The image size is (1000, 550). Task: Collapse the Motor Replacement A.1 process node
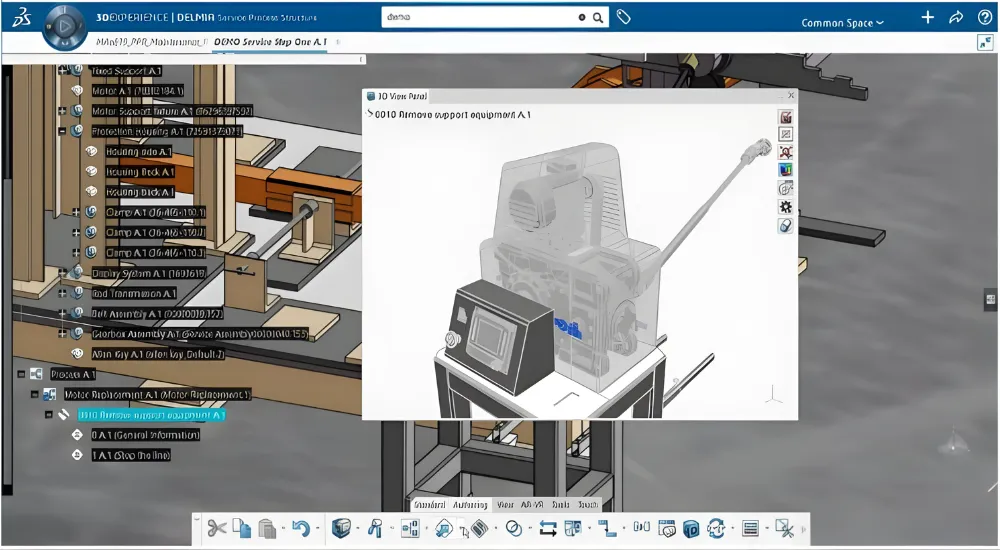36,394
